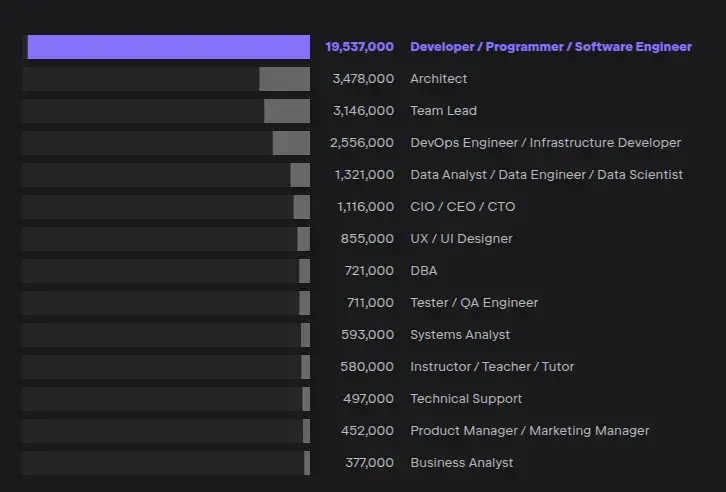Image resolution: width=726 pixels, height=492 pixels.
Task: Select the DBA label
Action: (x=423, y=271)
